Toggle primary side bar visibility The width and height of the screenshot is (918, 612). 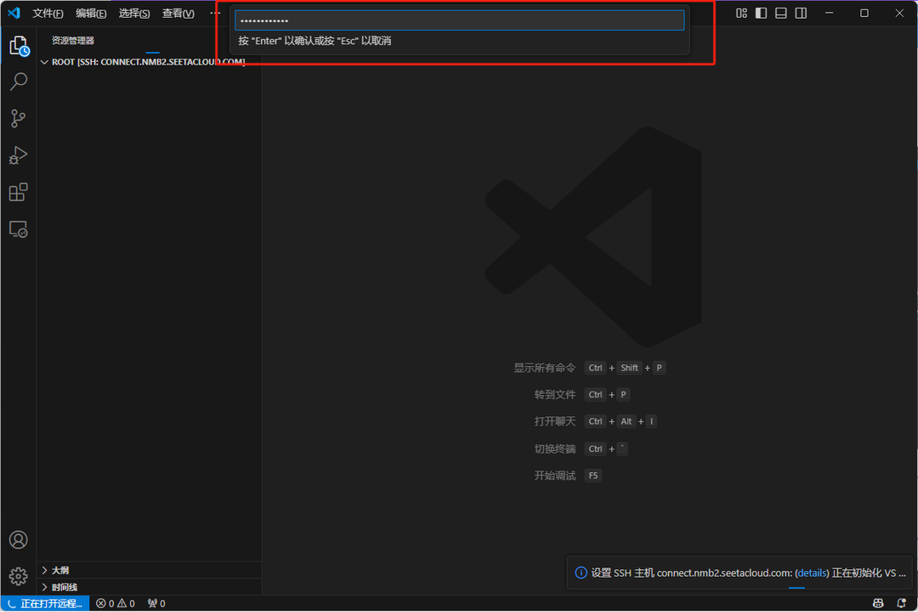(761, 13)
